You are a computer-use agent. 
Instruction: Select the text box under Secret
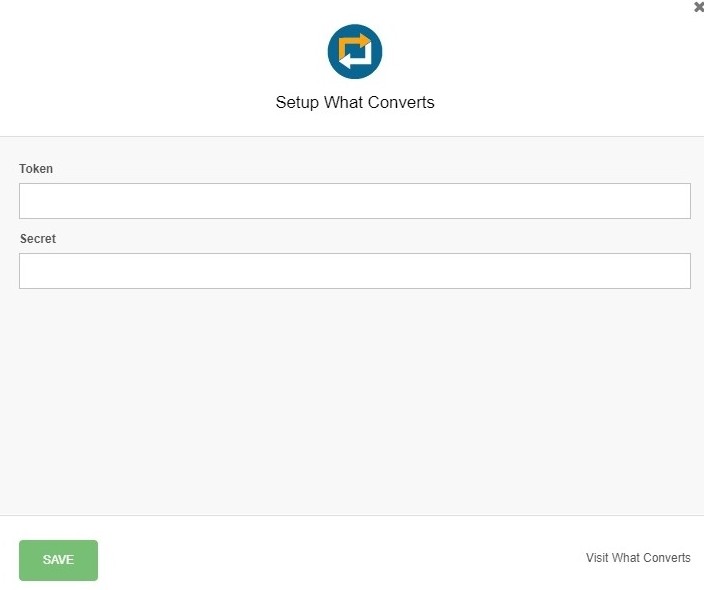click(x=355, y=271)
